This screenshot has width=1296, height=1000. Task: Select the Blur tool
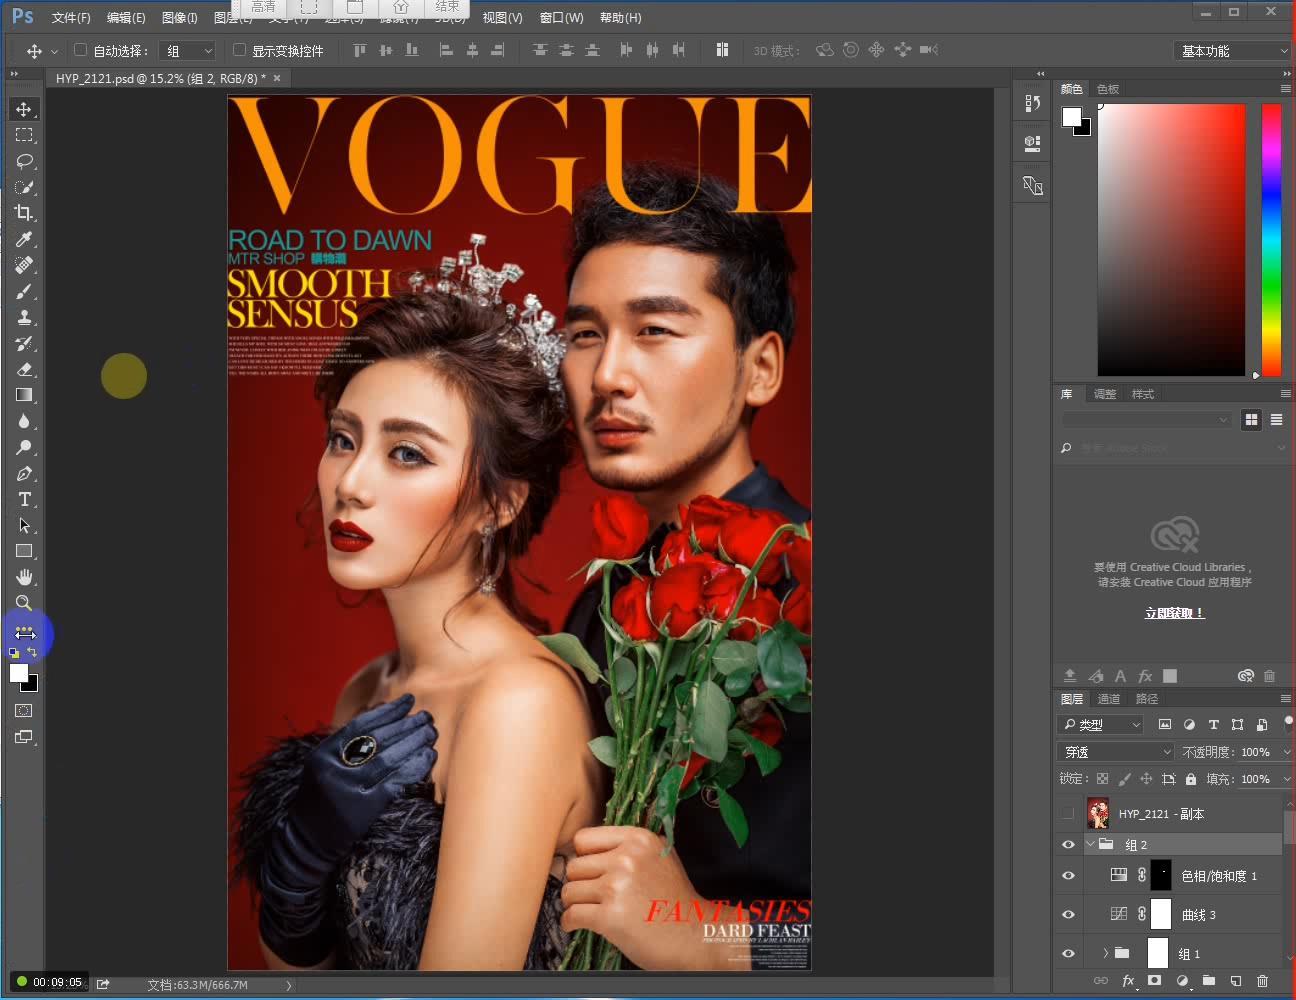(x=24, y=421)
